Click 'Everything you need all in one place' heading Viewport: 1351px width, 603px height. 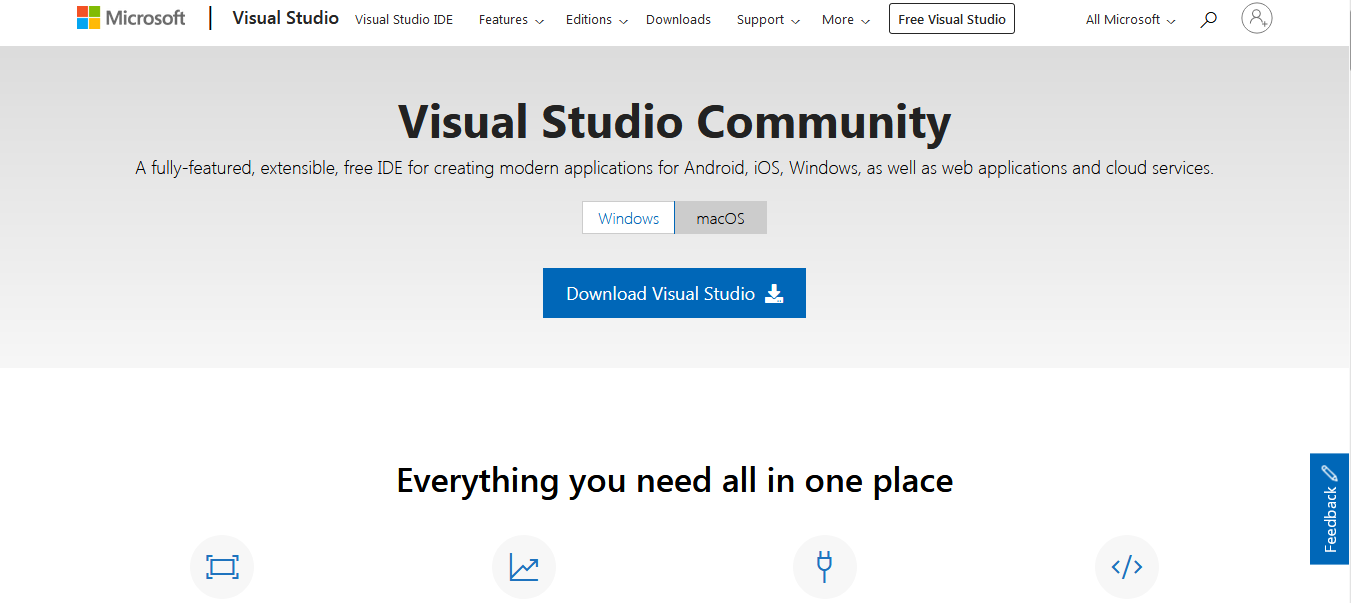675,481
